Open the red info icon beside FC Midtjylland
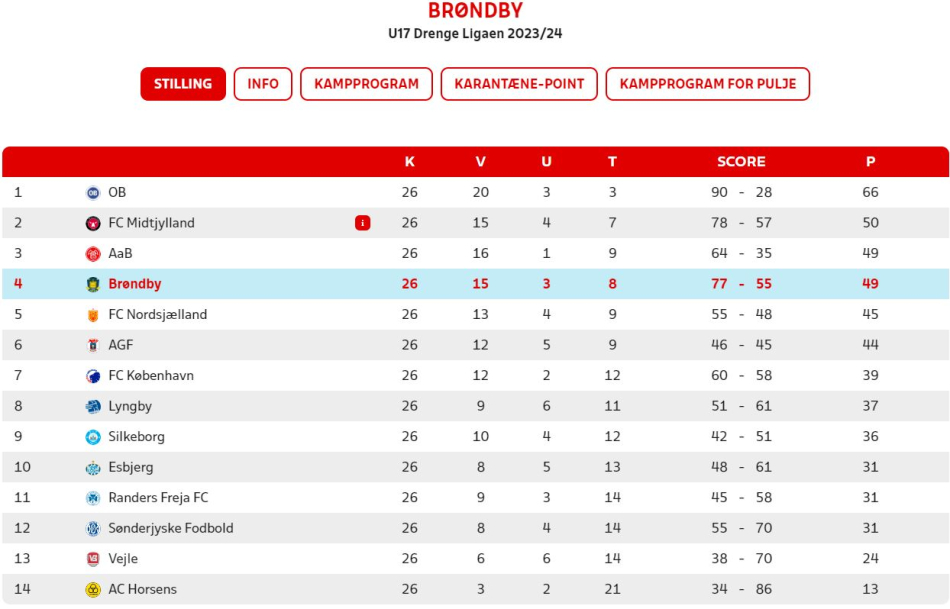The width and height of the screenshot is (950, 609). click(x=362, y=223)
